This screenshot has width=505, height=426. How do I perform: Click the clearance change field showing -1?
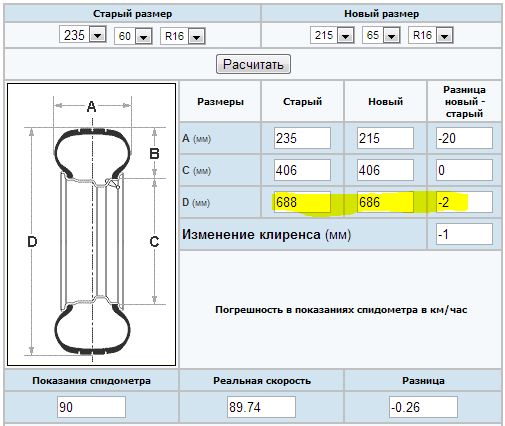(464, 234)
